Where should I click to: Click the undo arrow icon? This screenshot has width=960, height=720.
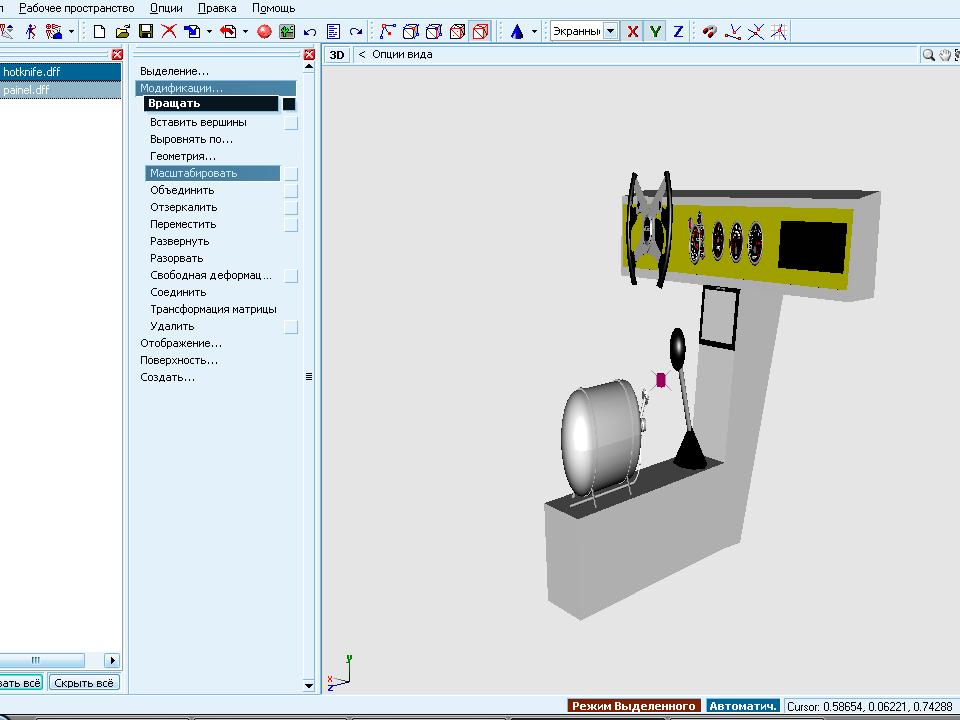(x=310, y=31)
